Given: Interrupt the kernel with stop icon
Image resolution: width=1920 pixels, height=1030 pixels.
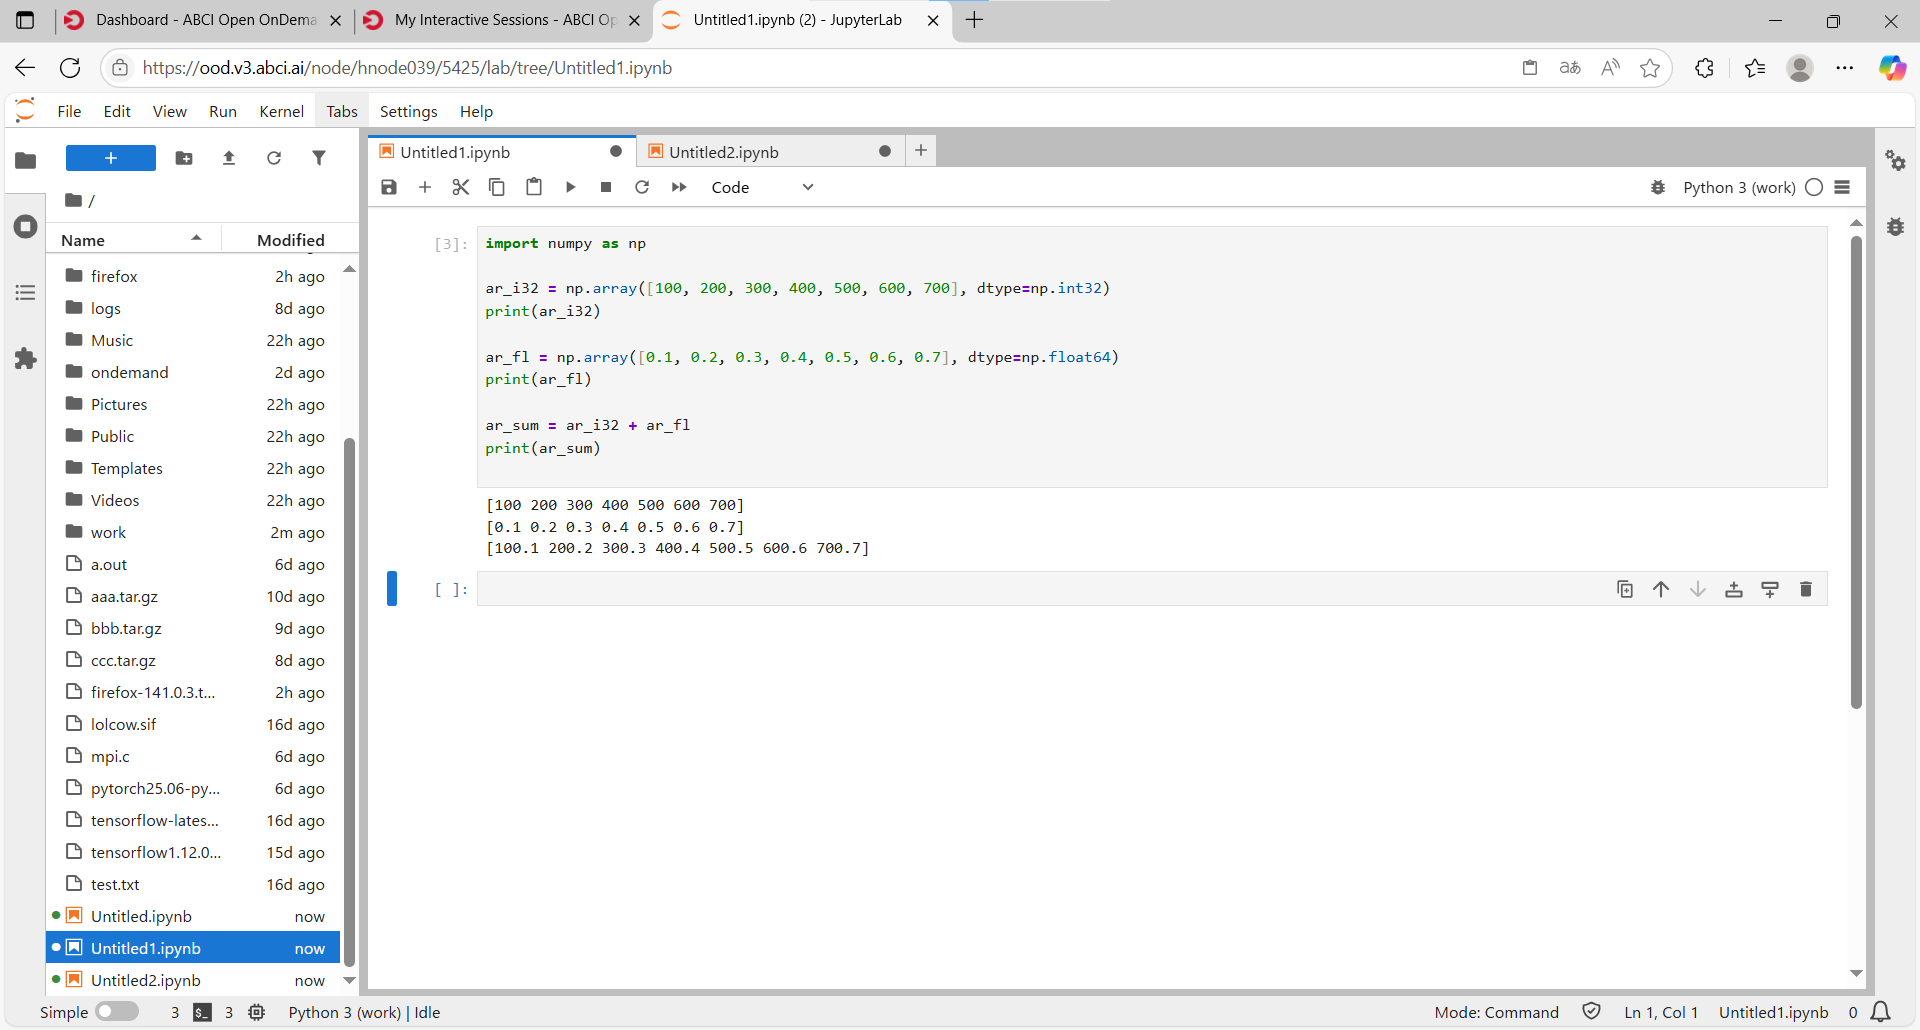Looking at the screenshot, I should click(x=606, y=187).
